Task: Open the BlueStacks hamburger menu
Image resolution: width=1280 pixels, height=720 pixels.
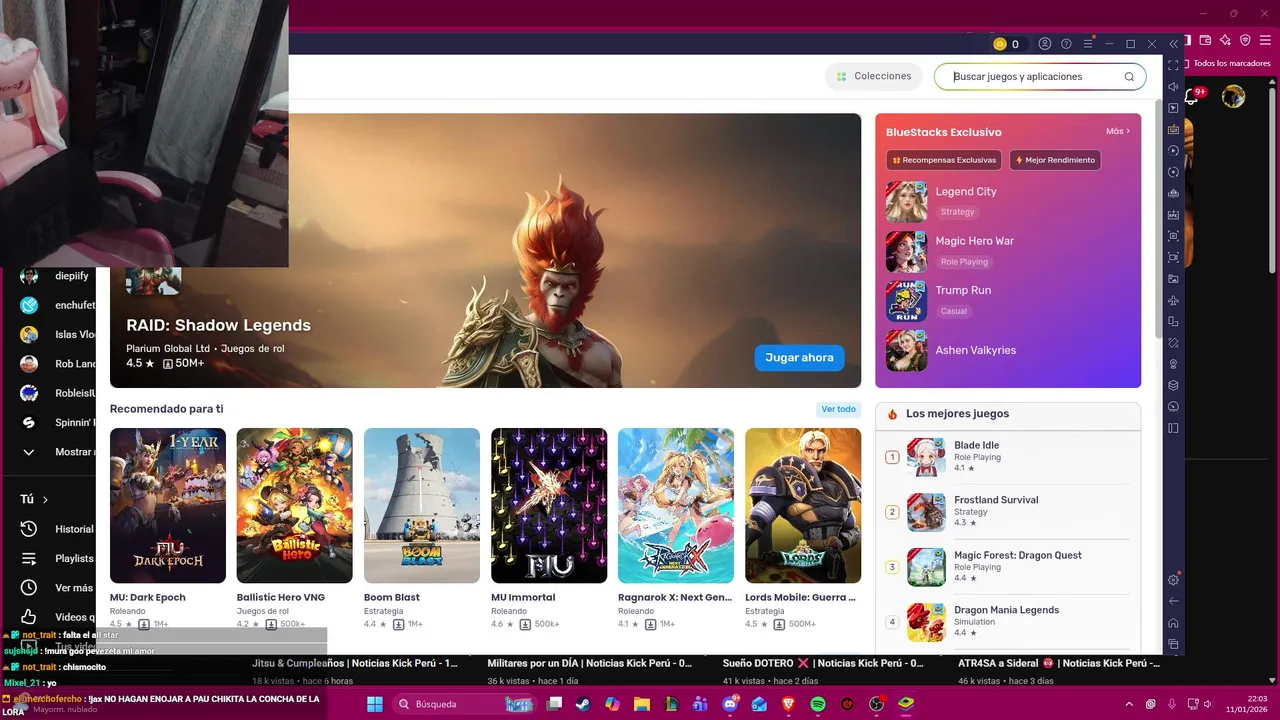Action: coord(1088,44)
